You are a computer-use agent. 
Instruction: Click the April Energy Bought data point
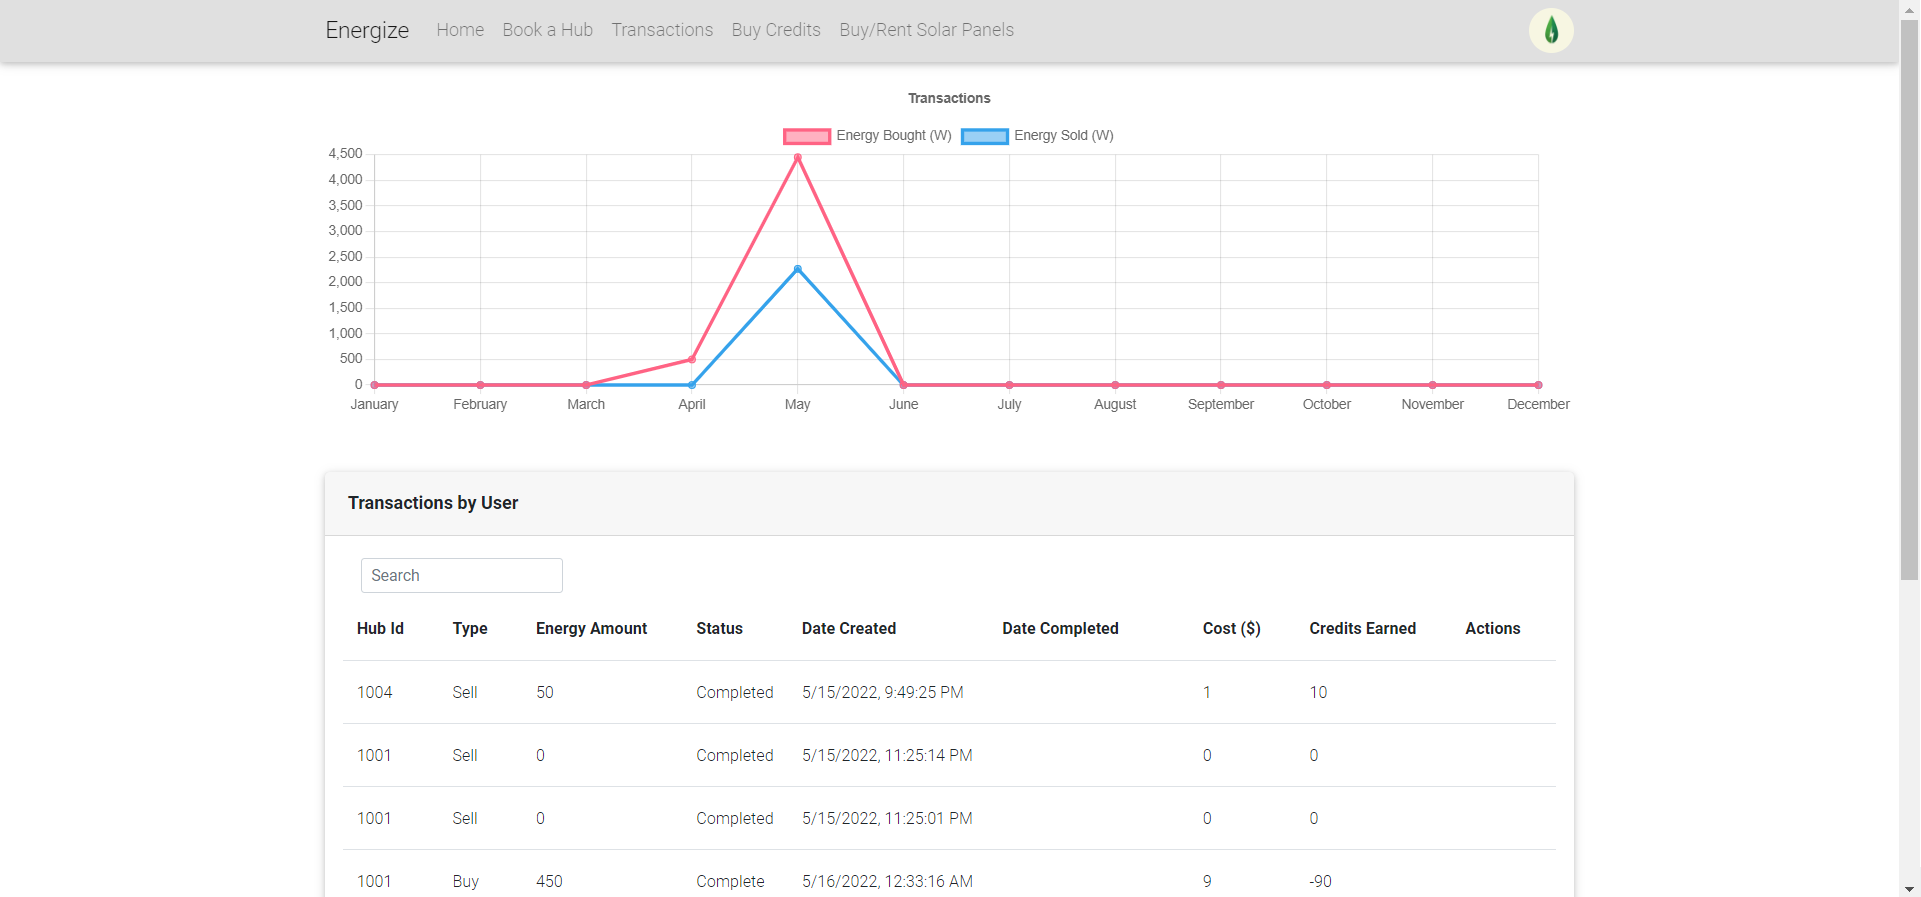(692, 359)
